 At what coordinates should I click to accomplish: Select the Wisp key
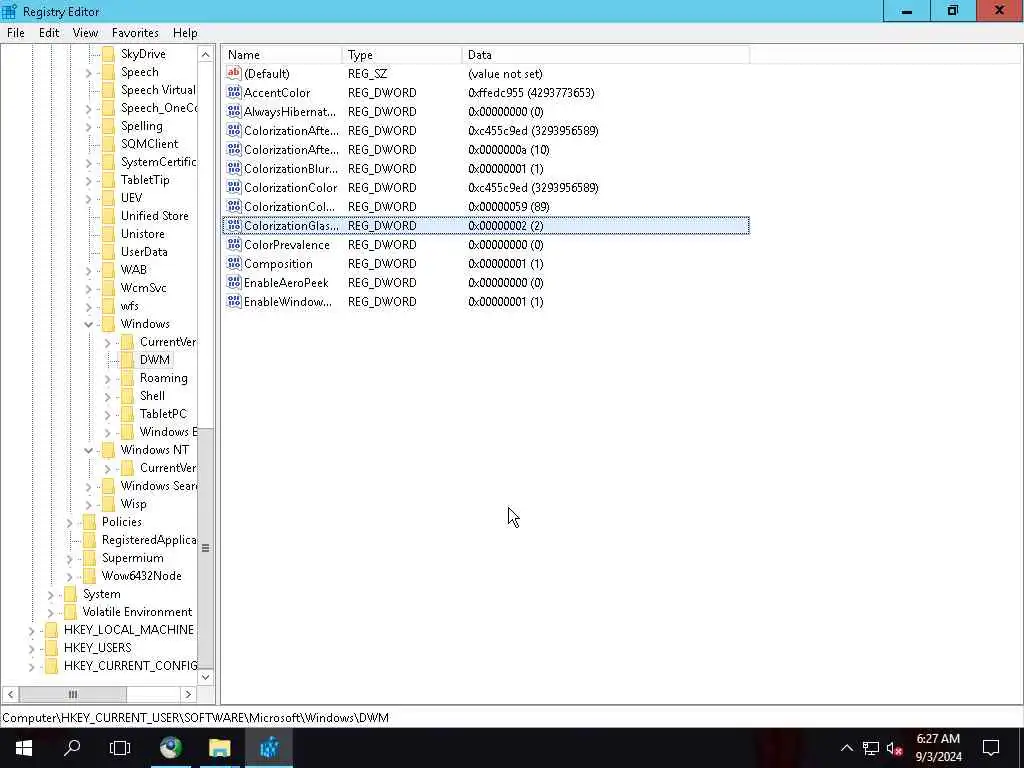click(133, 504)
